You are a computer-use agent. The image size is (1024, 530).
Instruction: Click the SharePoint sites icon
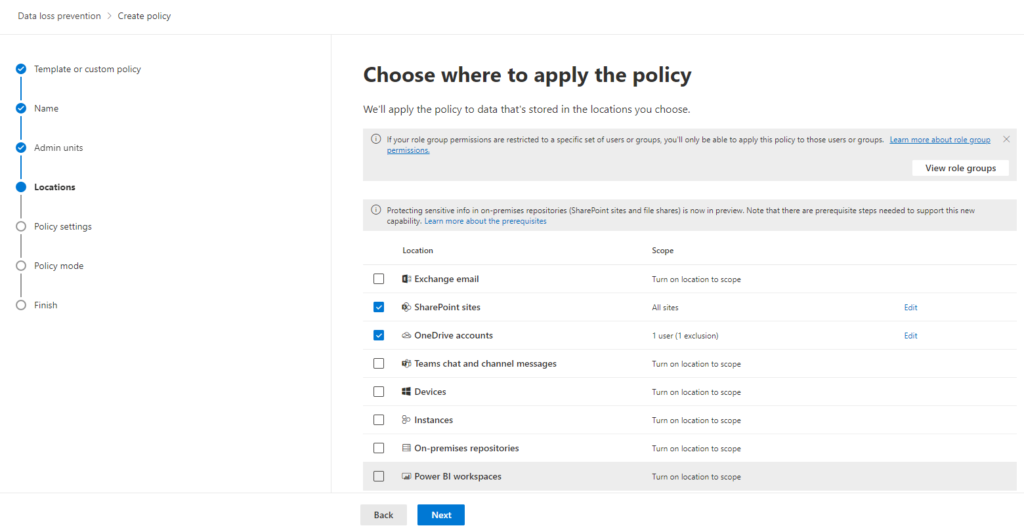[407, 307]
